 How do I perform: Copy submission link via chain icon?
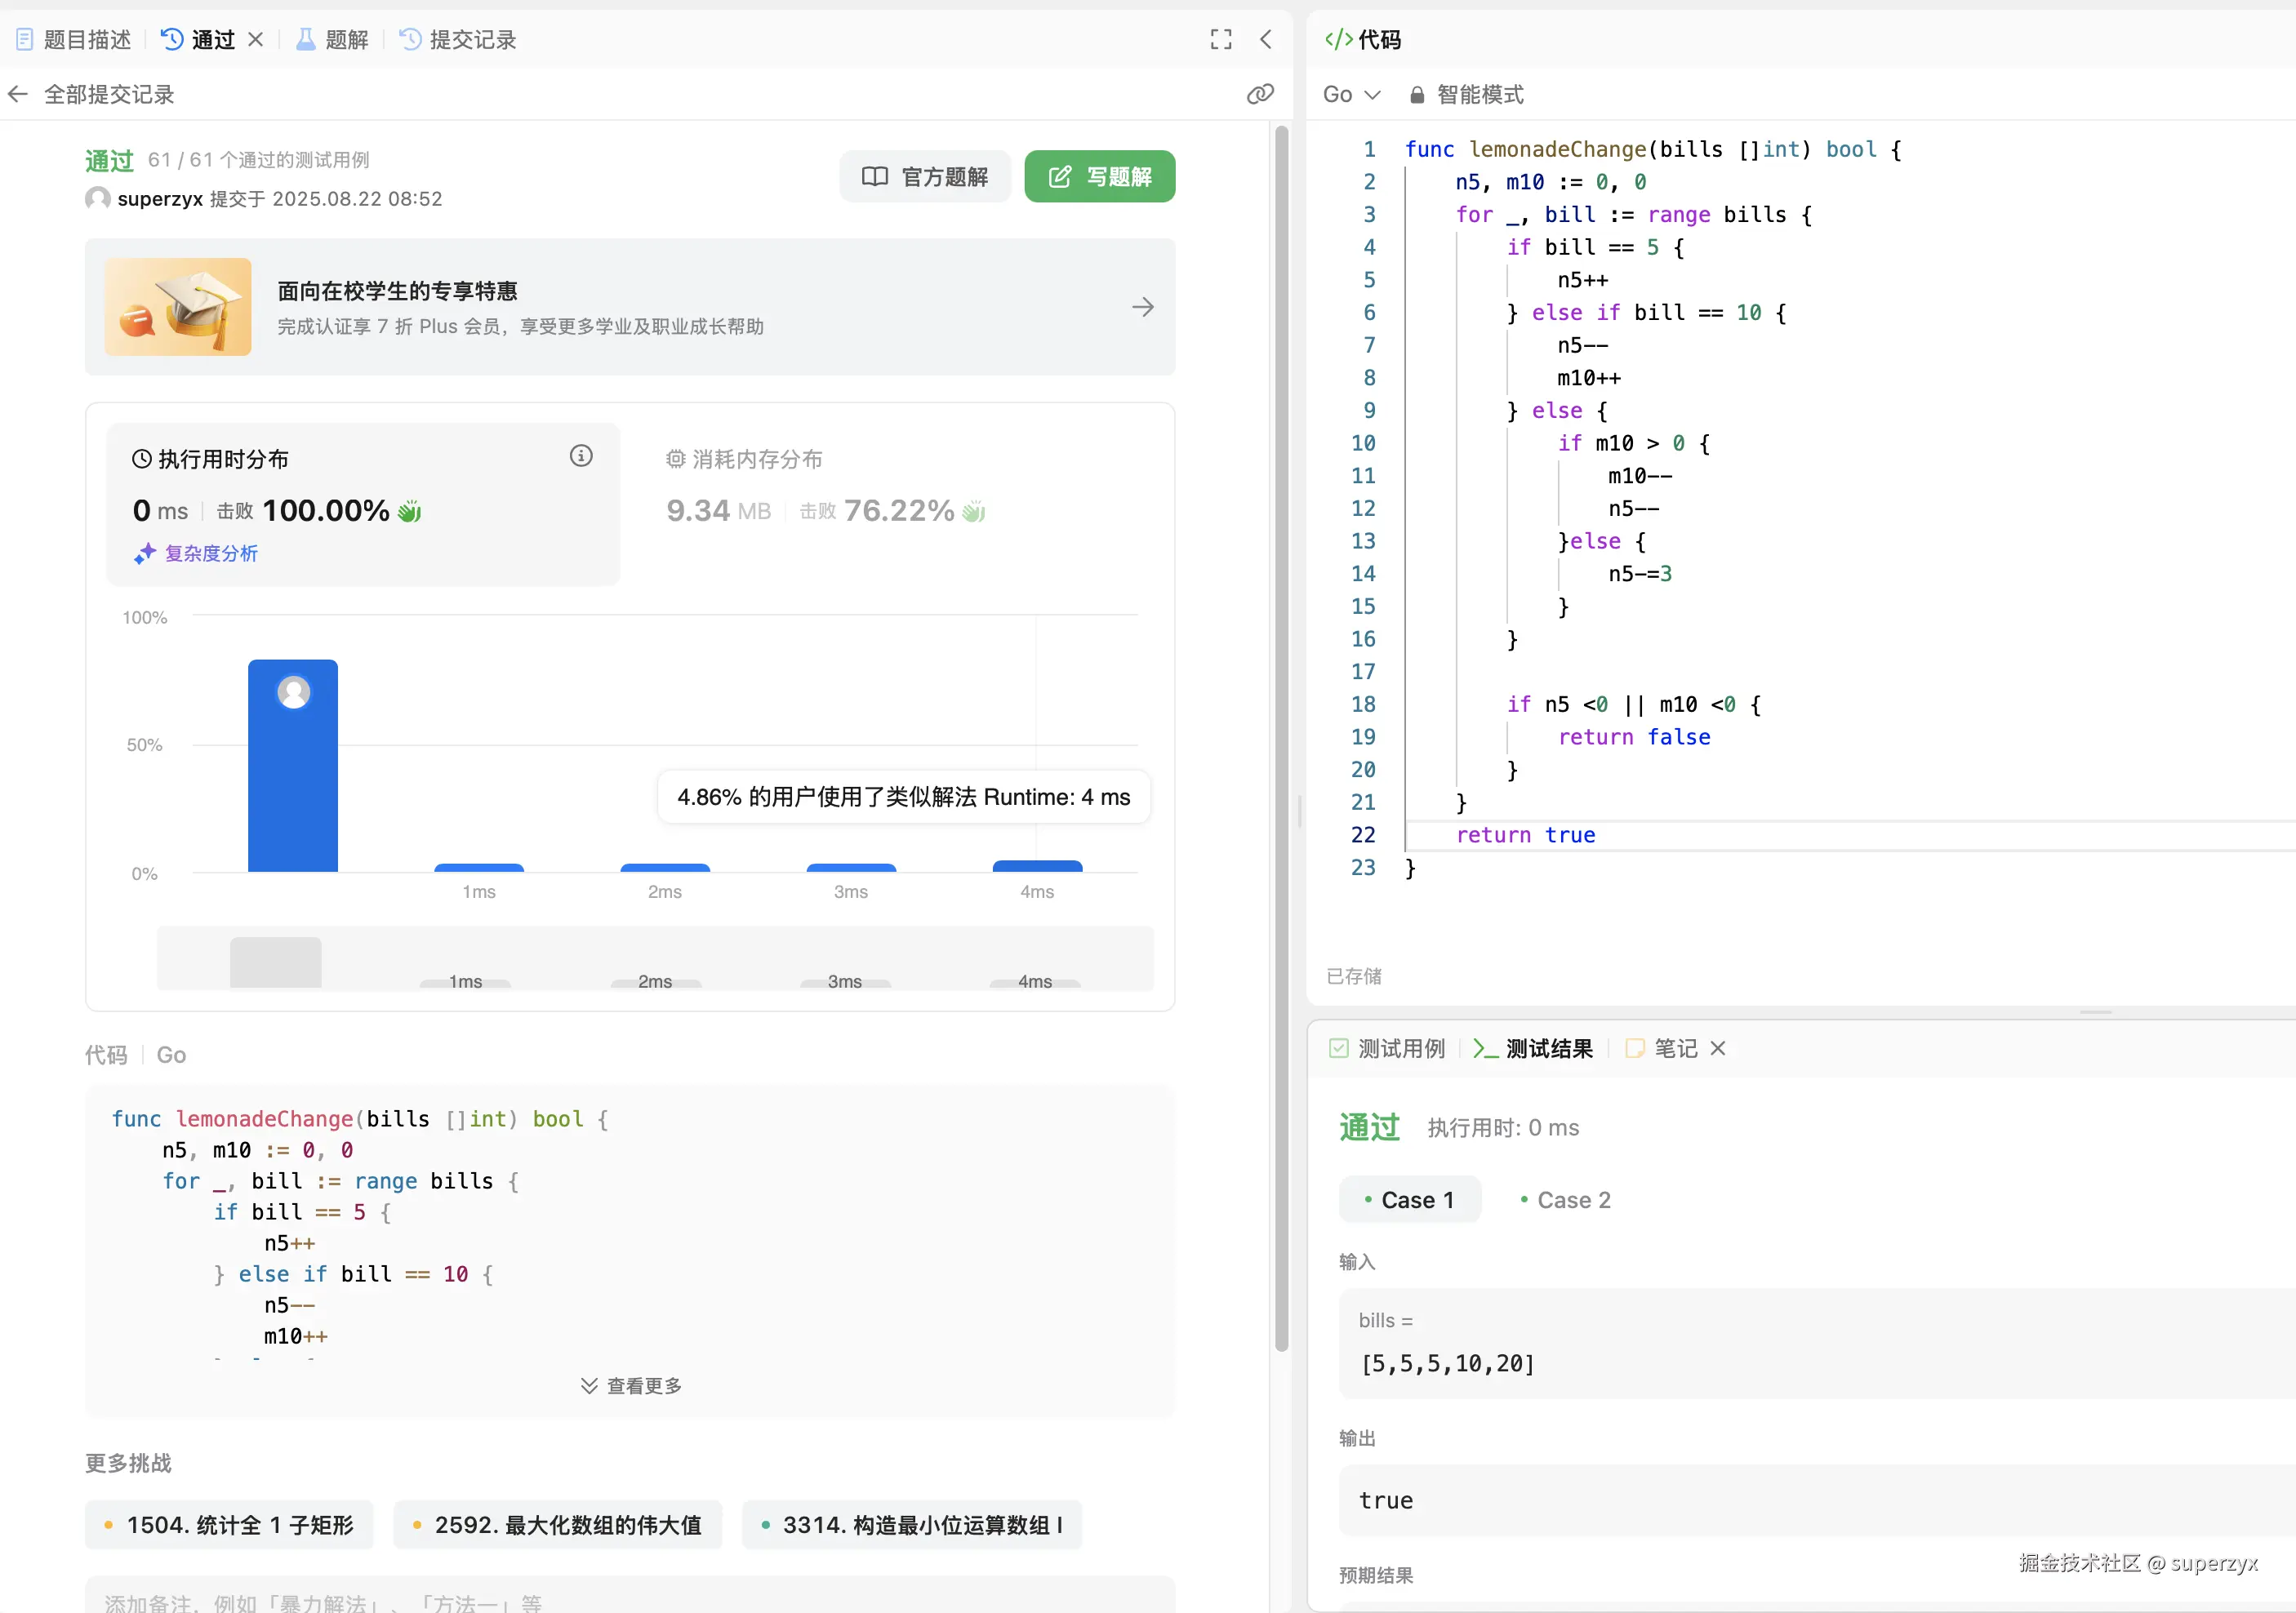[1260, 94]
